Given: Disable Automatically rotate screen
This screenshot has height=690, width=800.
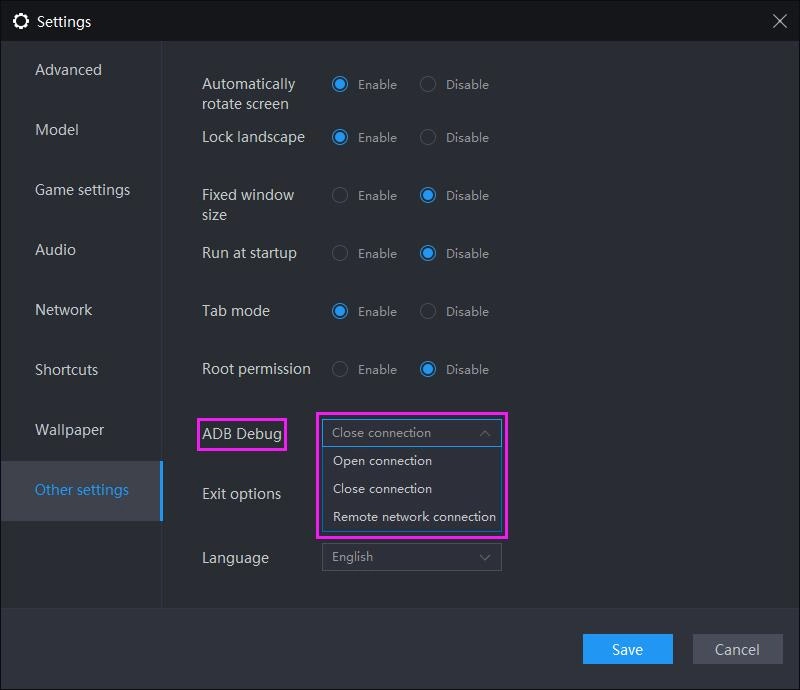Looking at the screenshot, I should tap(430, 85).
